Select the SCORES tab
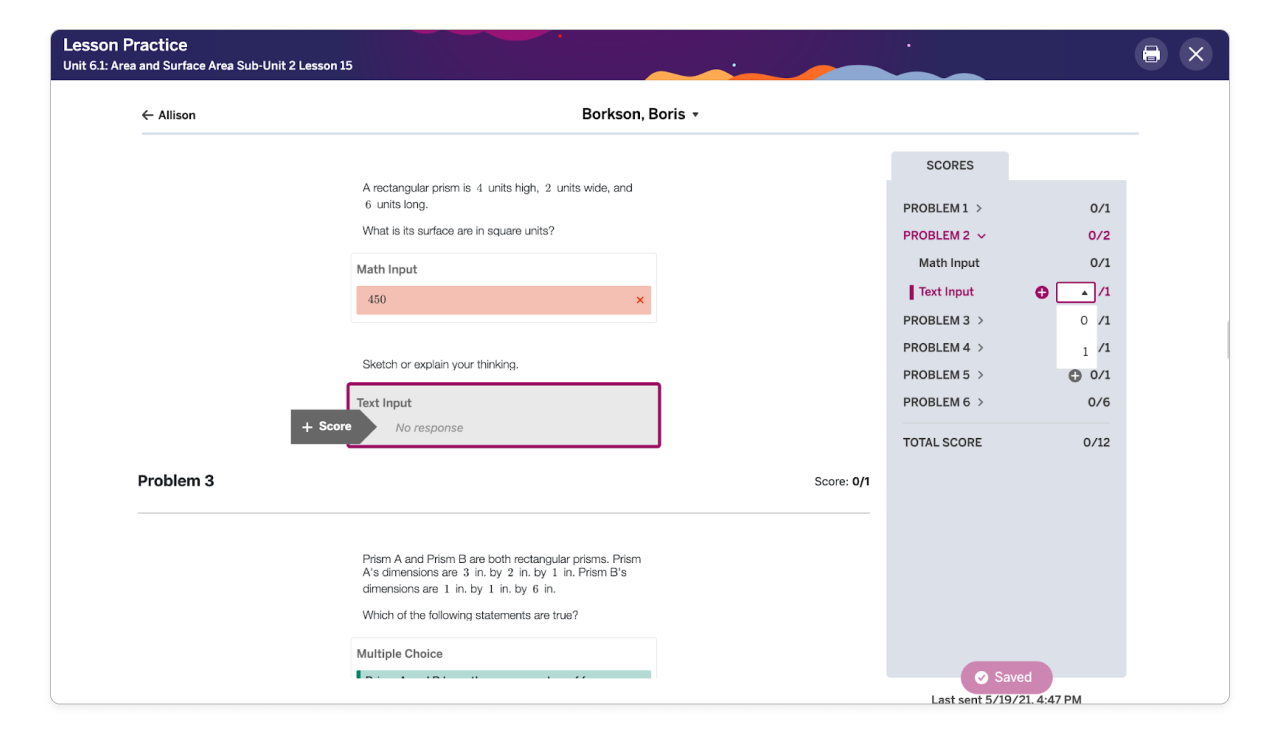 click(x=950, y=166)
